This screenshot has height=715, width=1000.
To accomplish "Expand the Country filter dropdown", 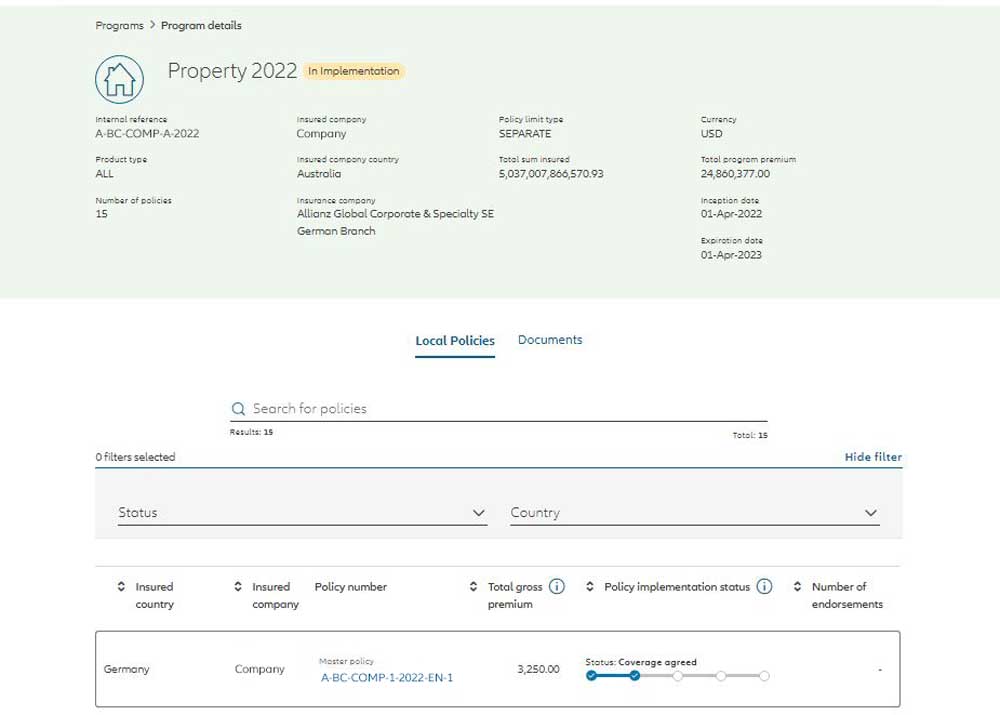I will click(695, 513).
